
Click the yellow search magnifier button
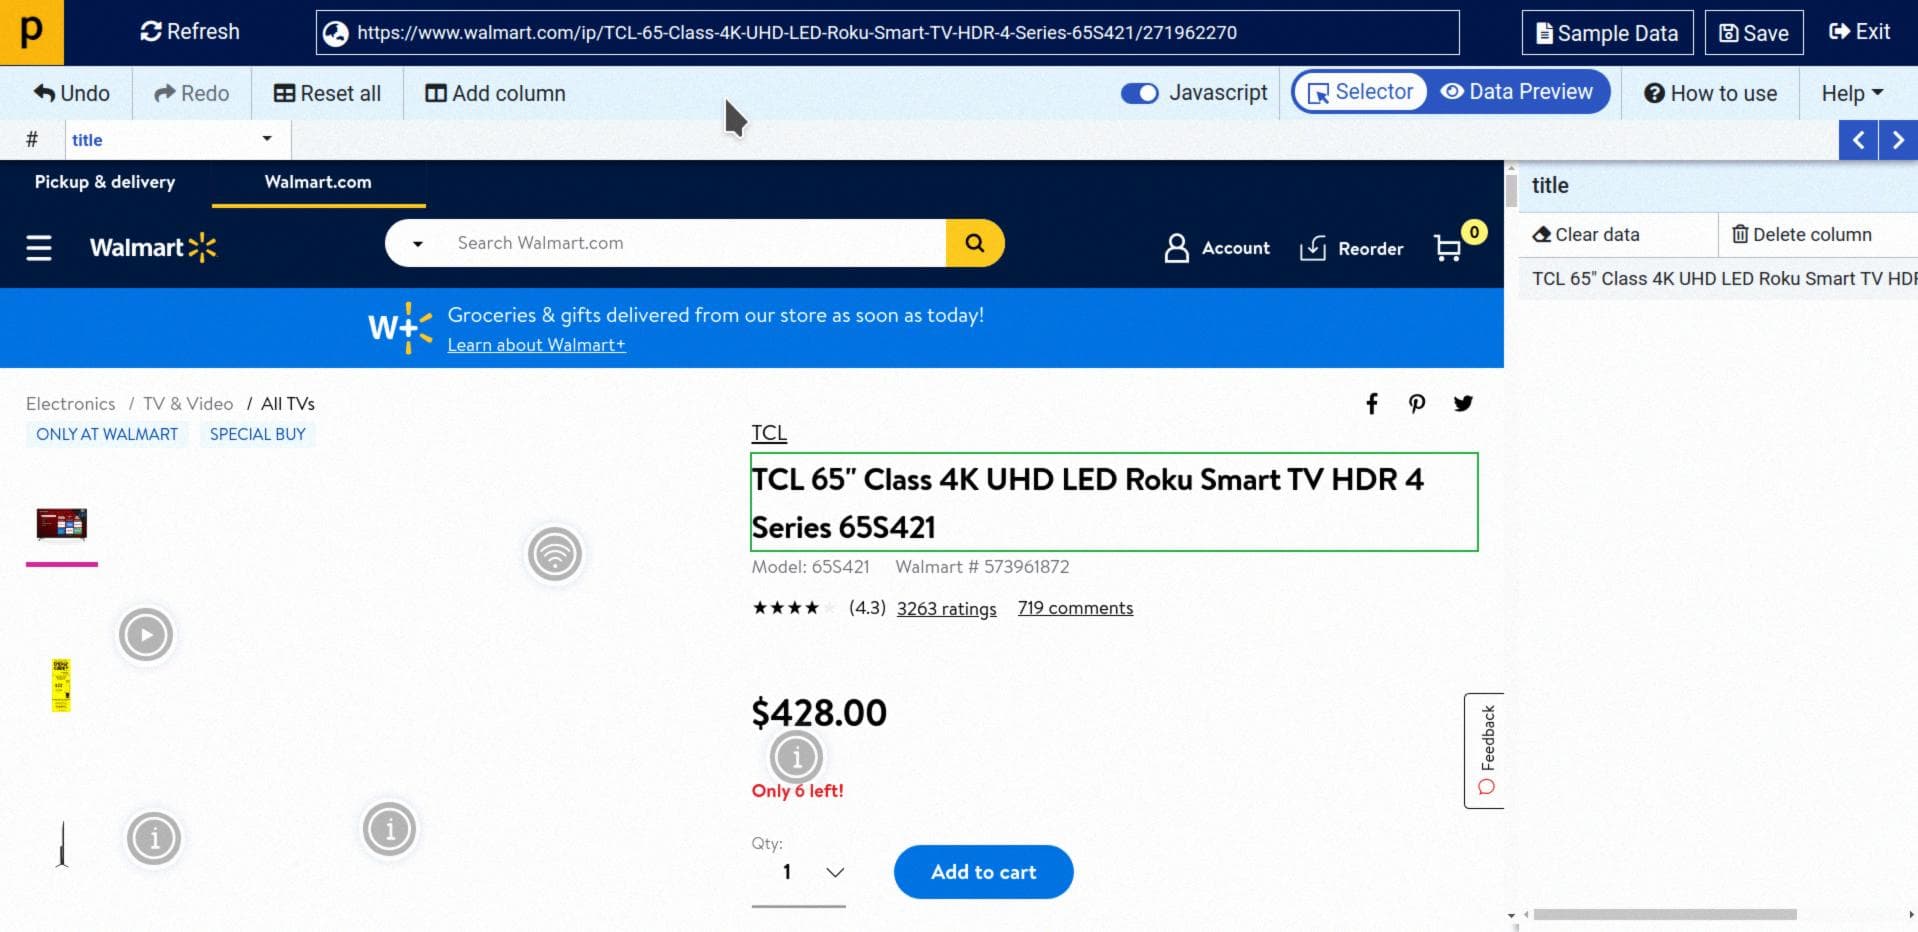point(975,243)
